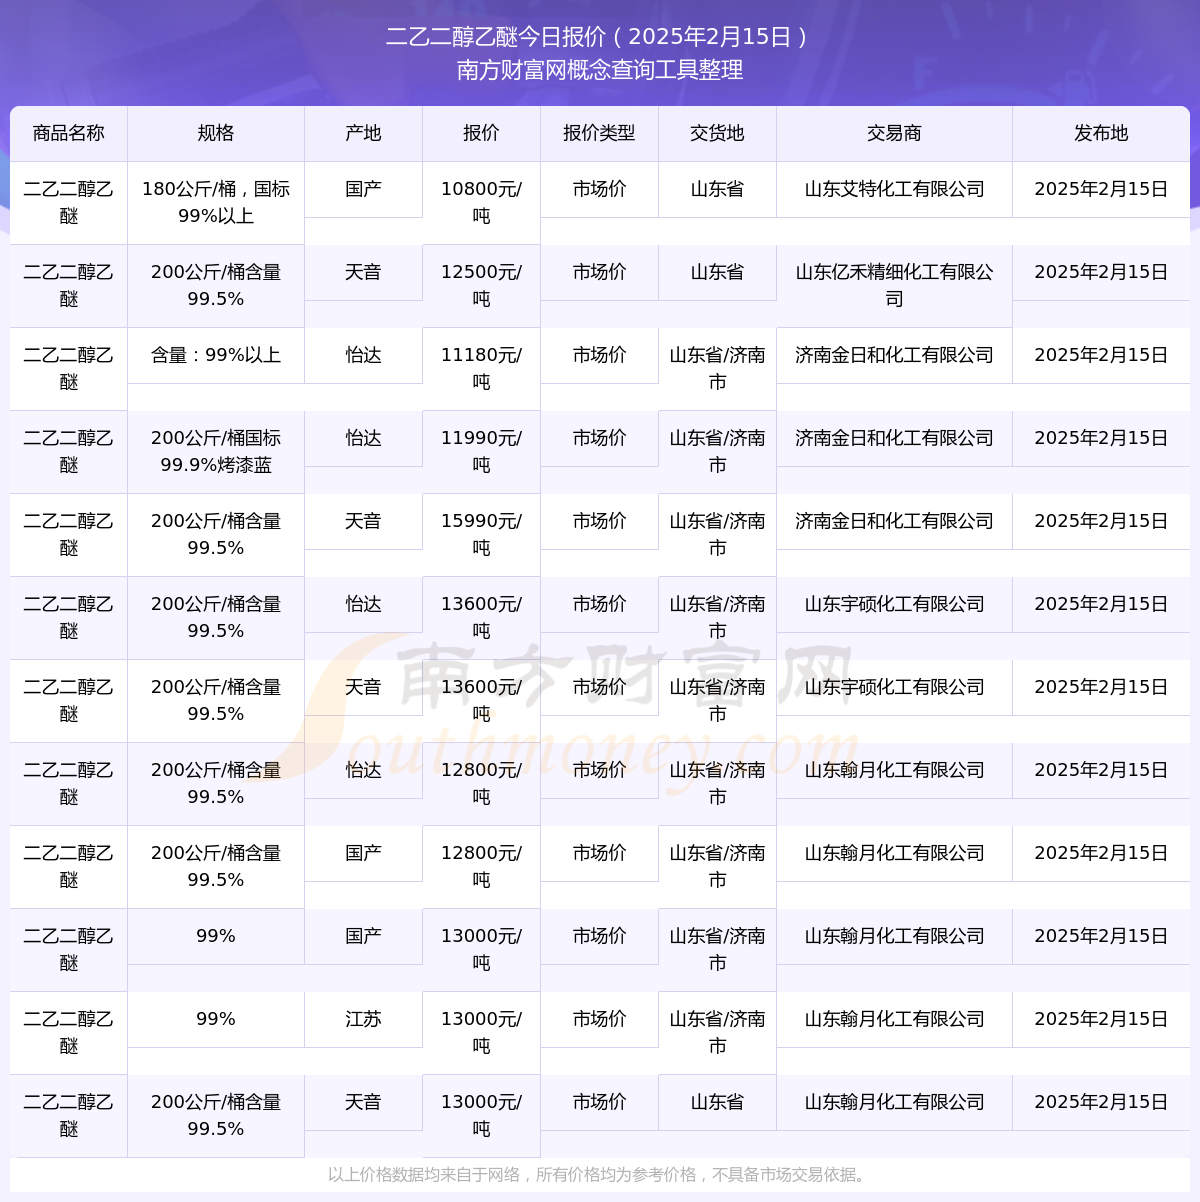1200x1202 pixels.
Task: Click the subtitle 南方财富网概念查询工具整理
Action: [600, 70]
